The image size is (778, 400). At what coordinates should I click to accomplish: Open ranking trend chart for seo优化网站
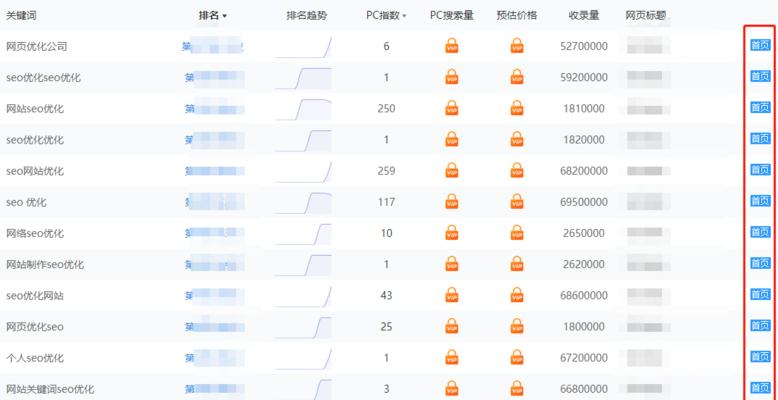tap(304, 296)
